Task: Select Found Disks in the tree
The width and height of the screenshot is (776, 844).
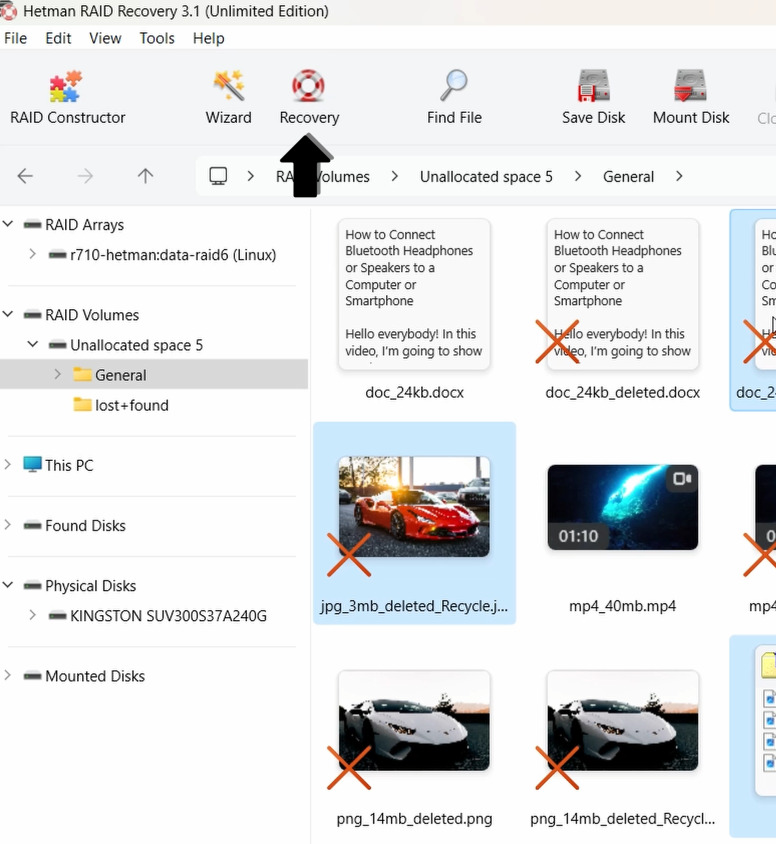Action: coord(85,525)
